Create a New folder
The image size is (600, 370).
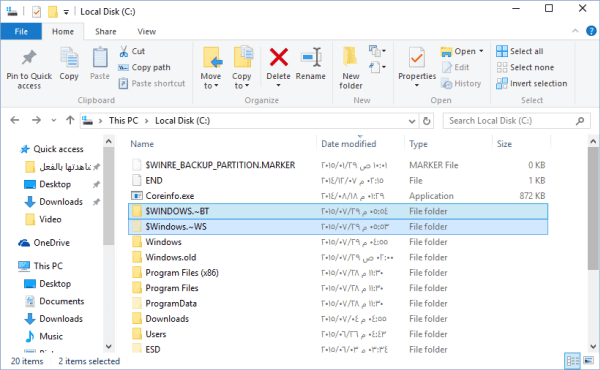[351, 69]
